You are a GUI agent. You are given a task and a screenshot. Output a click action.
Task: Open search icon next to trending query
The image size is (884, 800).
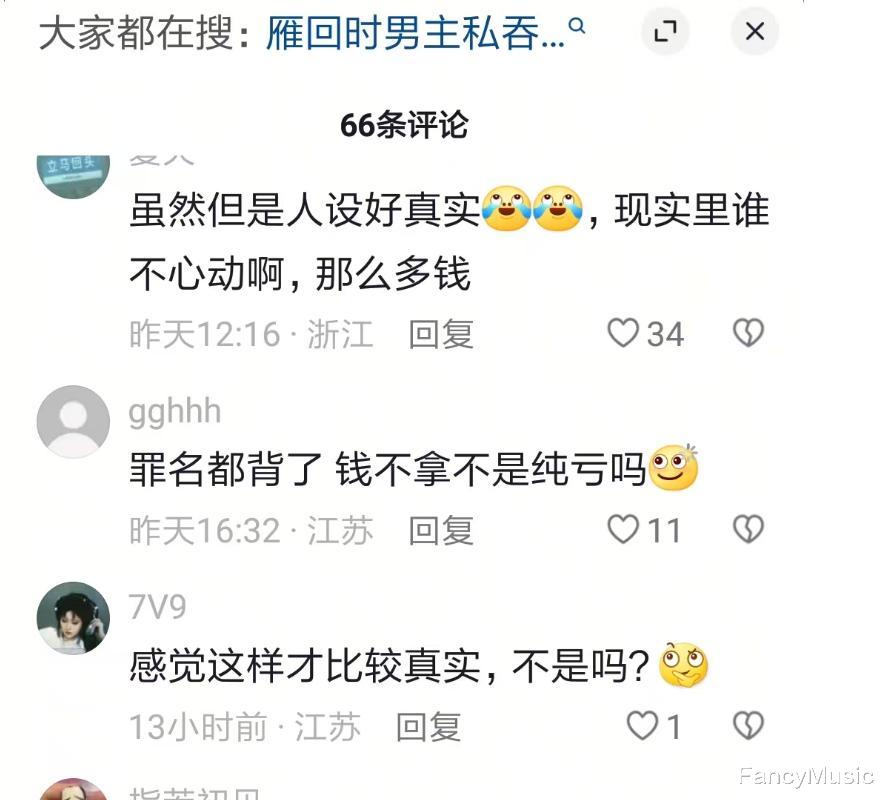coord(577,26)
